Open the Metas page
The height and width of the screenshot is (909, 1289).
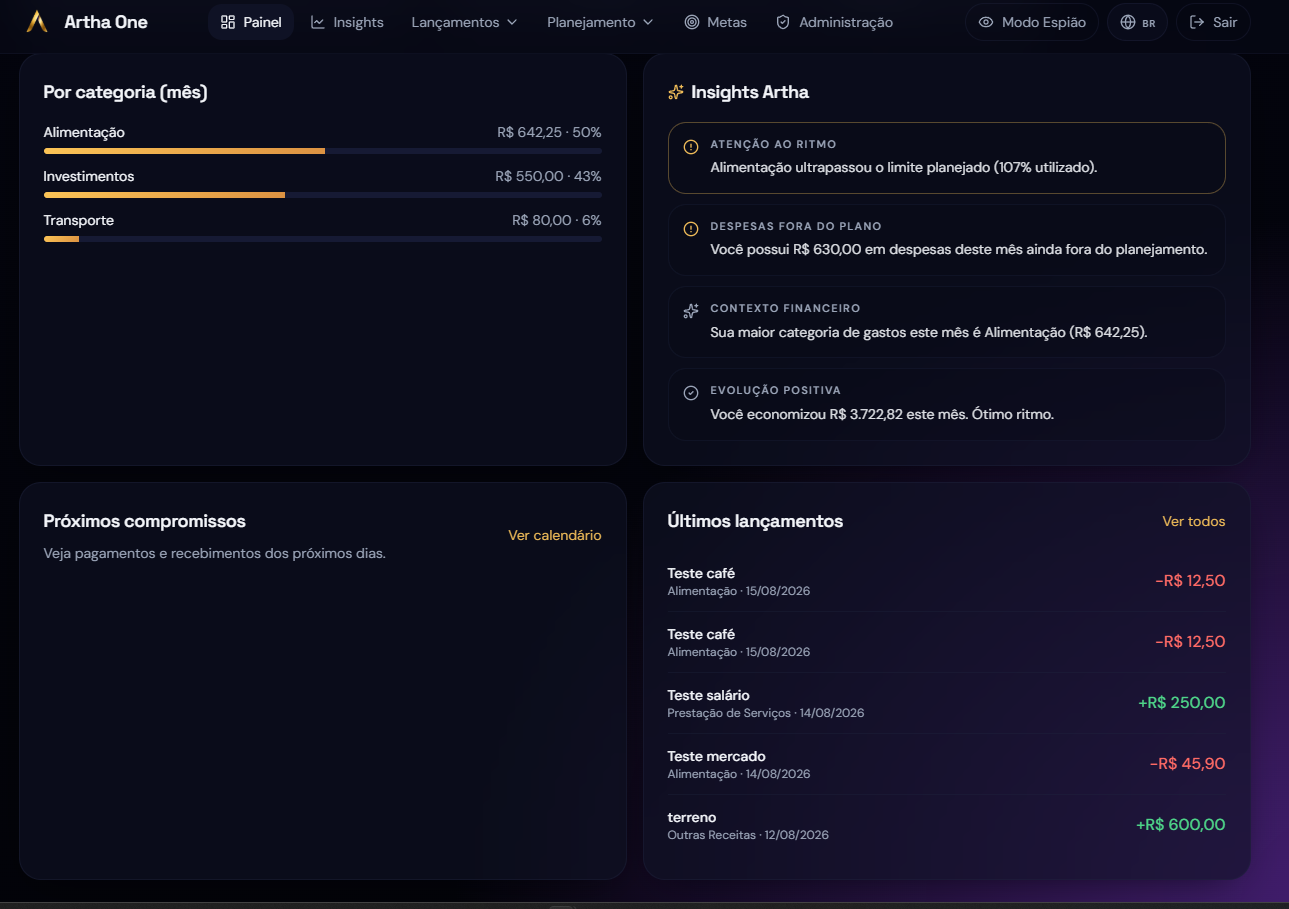[715, 22]
